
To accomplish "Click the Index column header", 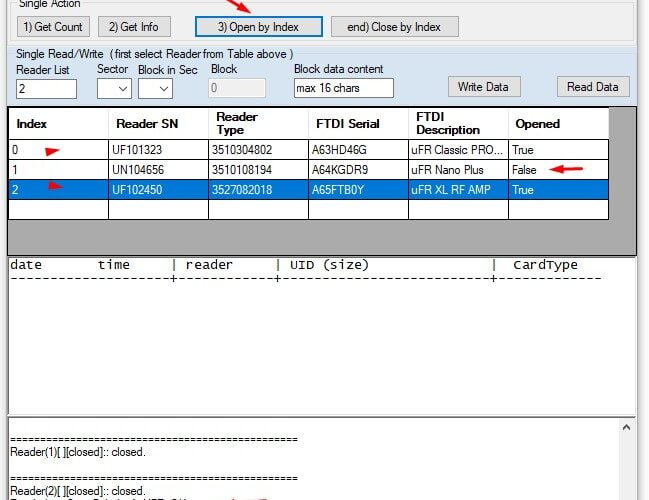I will (x=58, y=123).
